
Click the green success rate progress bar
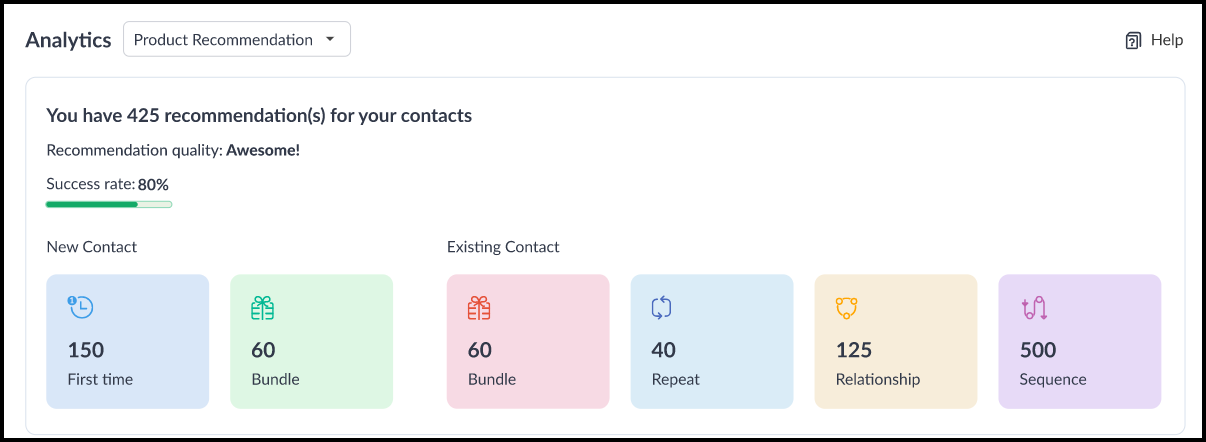click(x=108, y=204)
